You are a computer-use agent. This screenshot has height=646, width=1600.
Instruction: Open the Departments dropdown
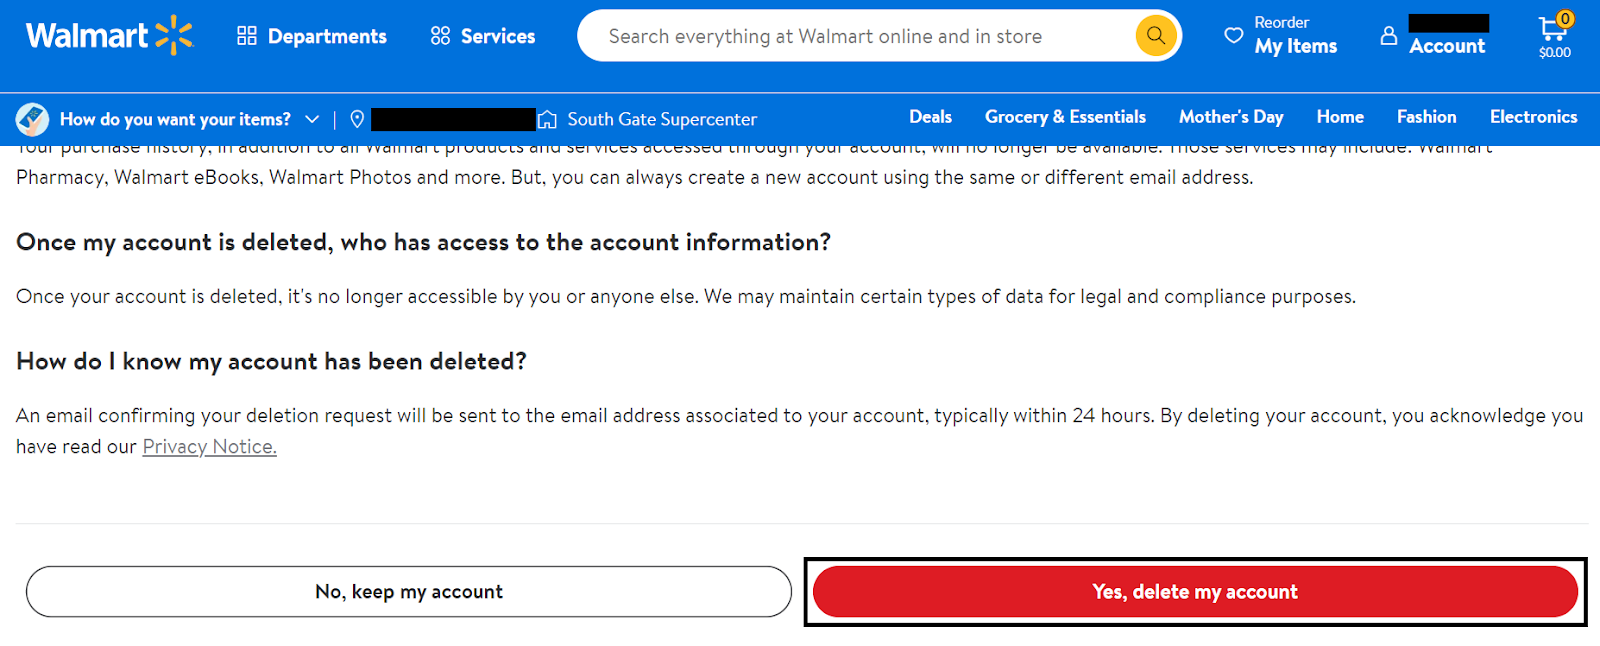click(326, 36)
